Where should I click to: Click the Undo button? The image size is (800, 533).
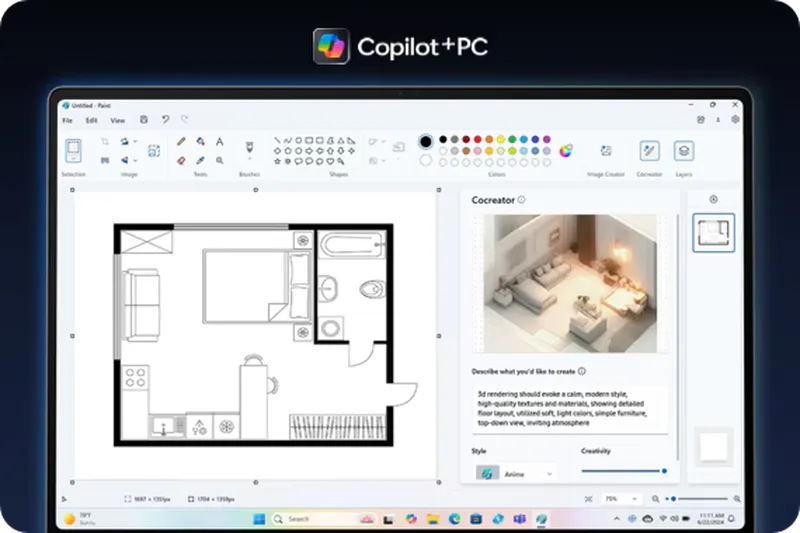[166, 119]
